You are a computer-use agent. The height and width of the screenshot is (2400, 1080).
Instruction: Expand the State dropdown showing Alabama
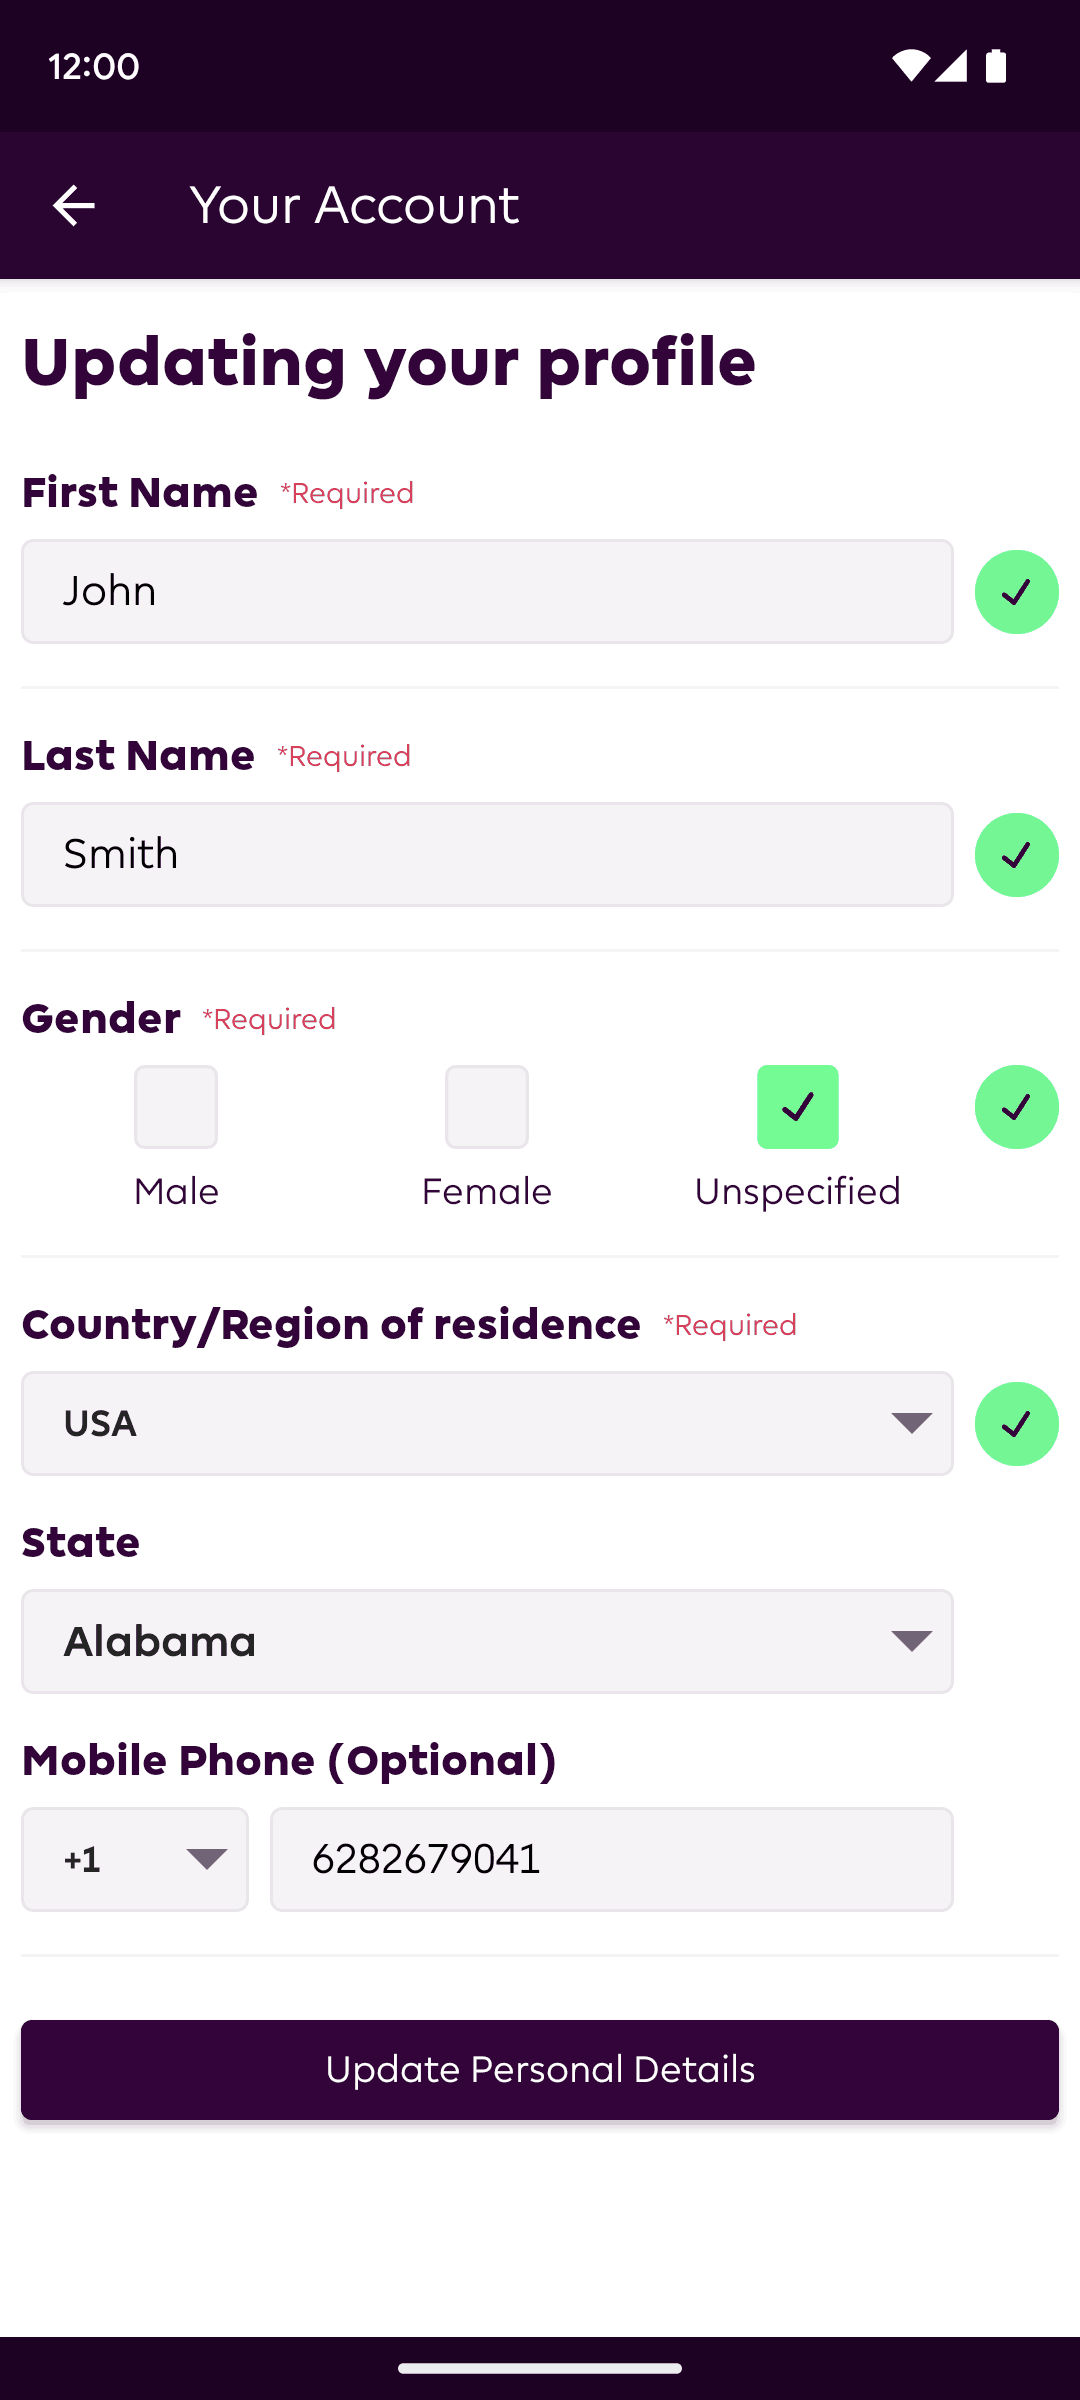pyautogui.click(x=487, y=1641)
